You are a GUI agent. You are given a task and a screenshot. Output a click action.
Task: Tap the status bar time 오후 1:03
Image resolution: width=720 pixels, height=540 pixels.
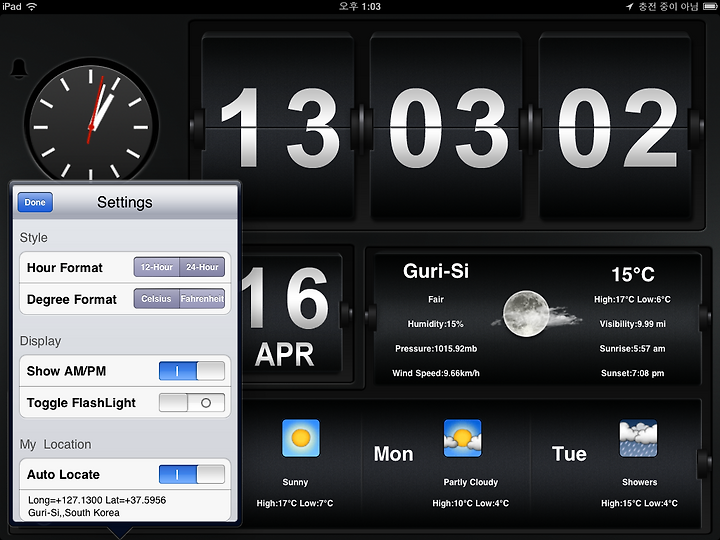click(360, 6)
